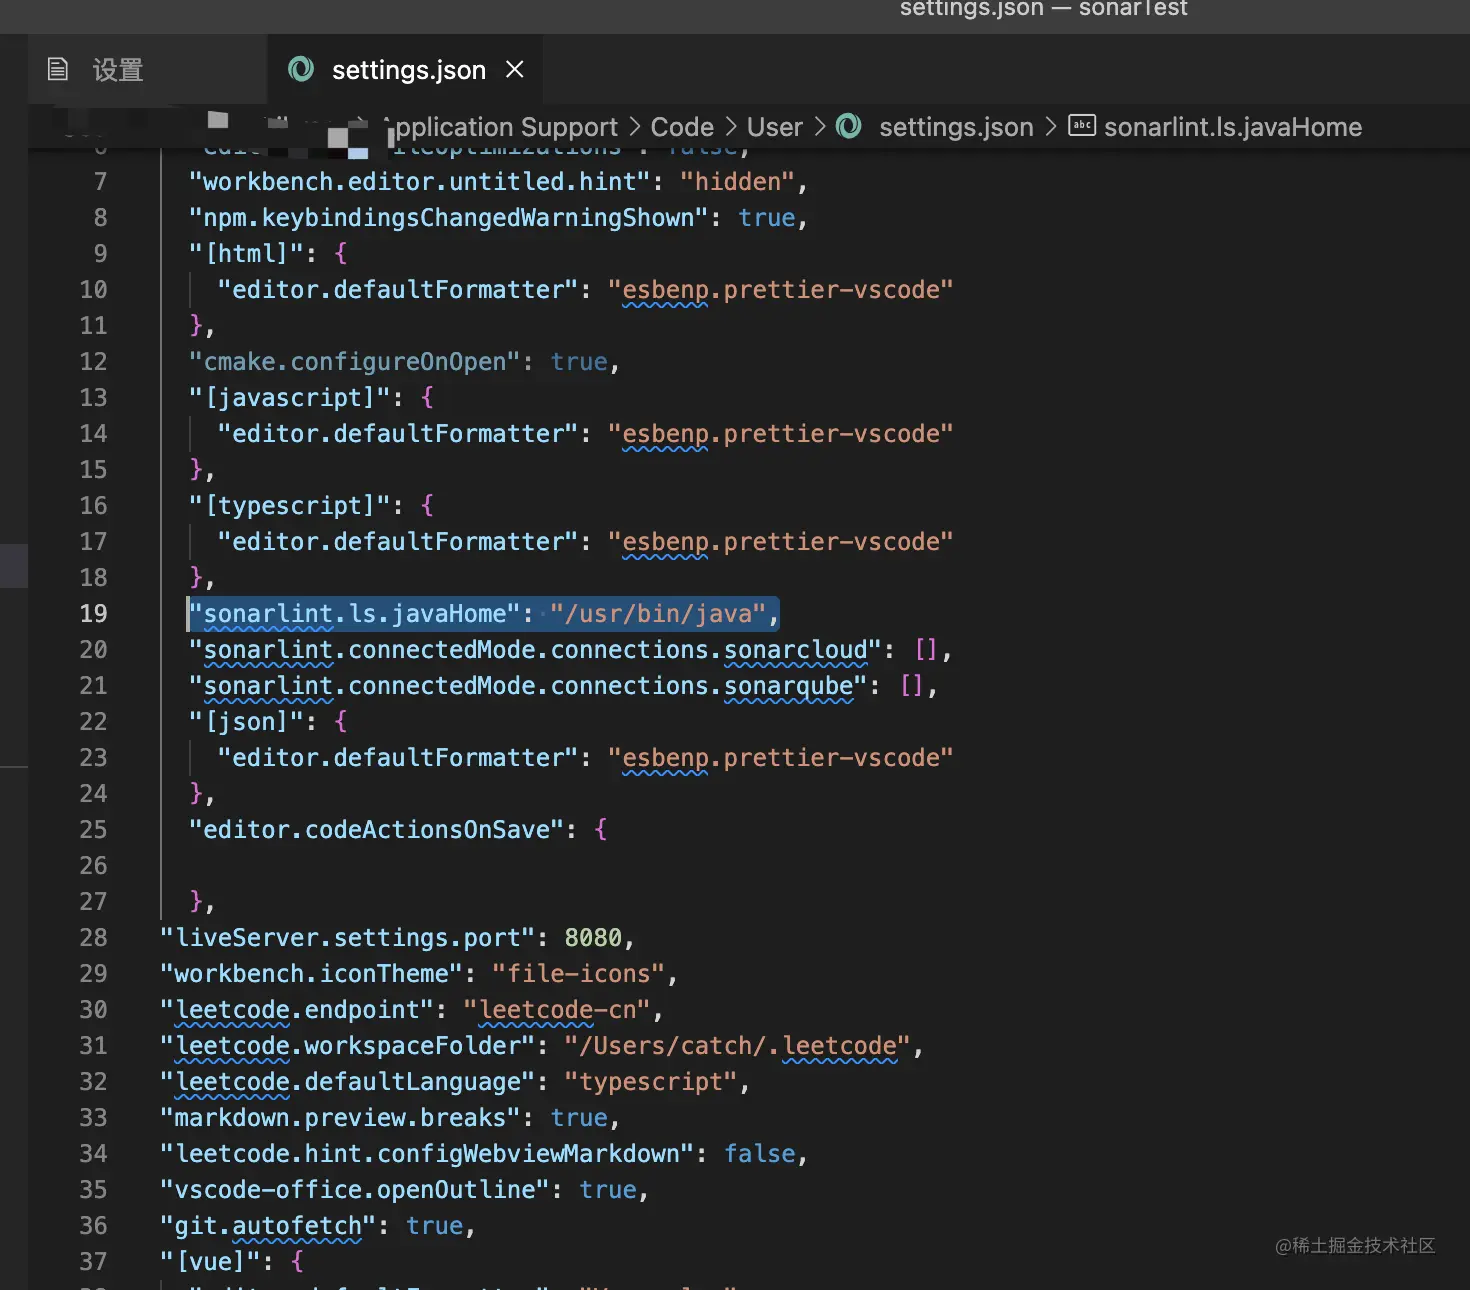Click the "markdown.preview.breaks" key

tap(341, 1118)
